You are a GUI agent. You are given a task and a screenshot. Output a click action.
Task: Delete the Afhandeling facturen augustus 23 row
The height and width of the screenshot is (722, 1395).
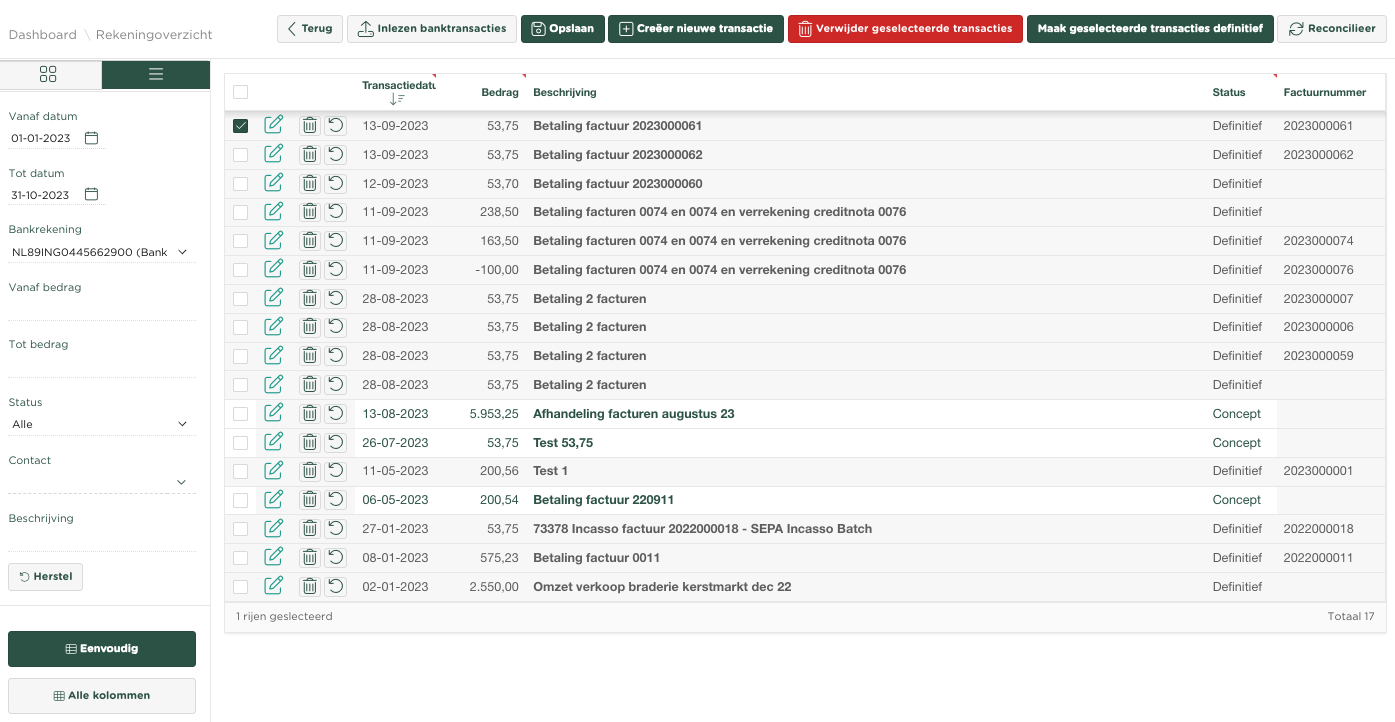pos(310,413)
